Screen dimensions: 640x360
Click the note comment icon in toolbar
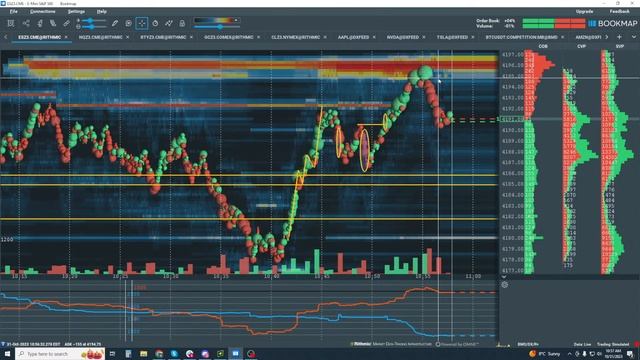[x=128, y=23]
